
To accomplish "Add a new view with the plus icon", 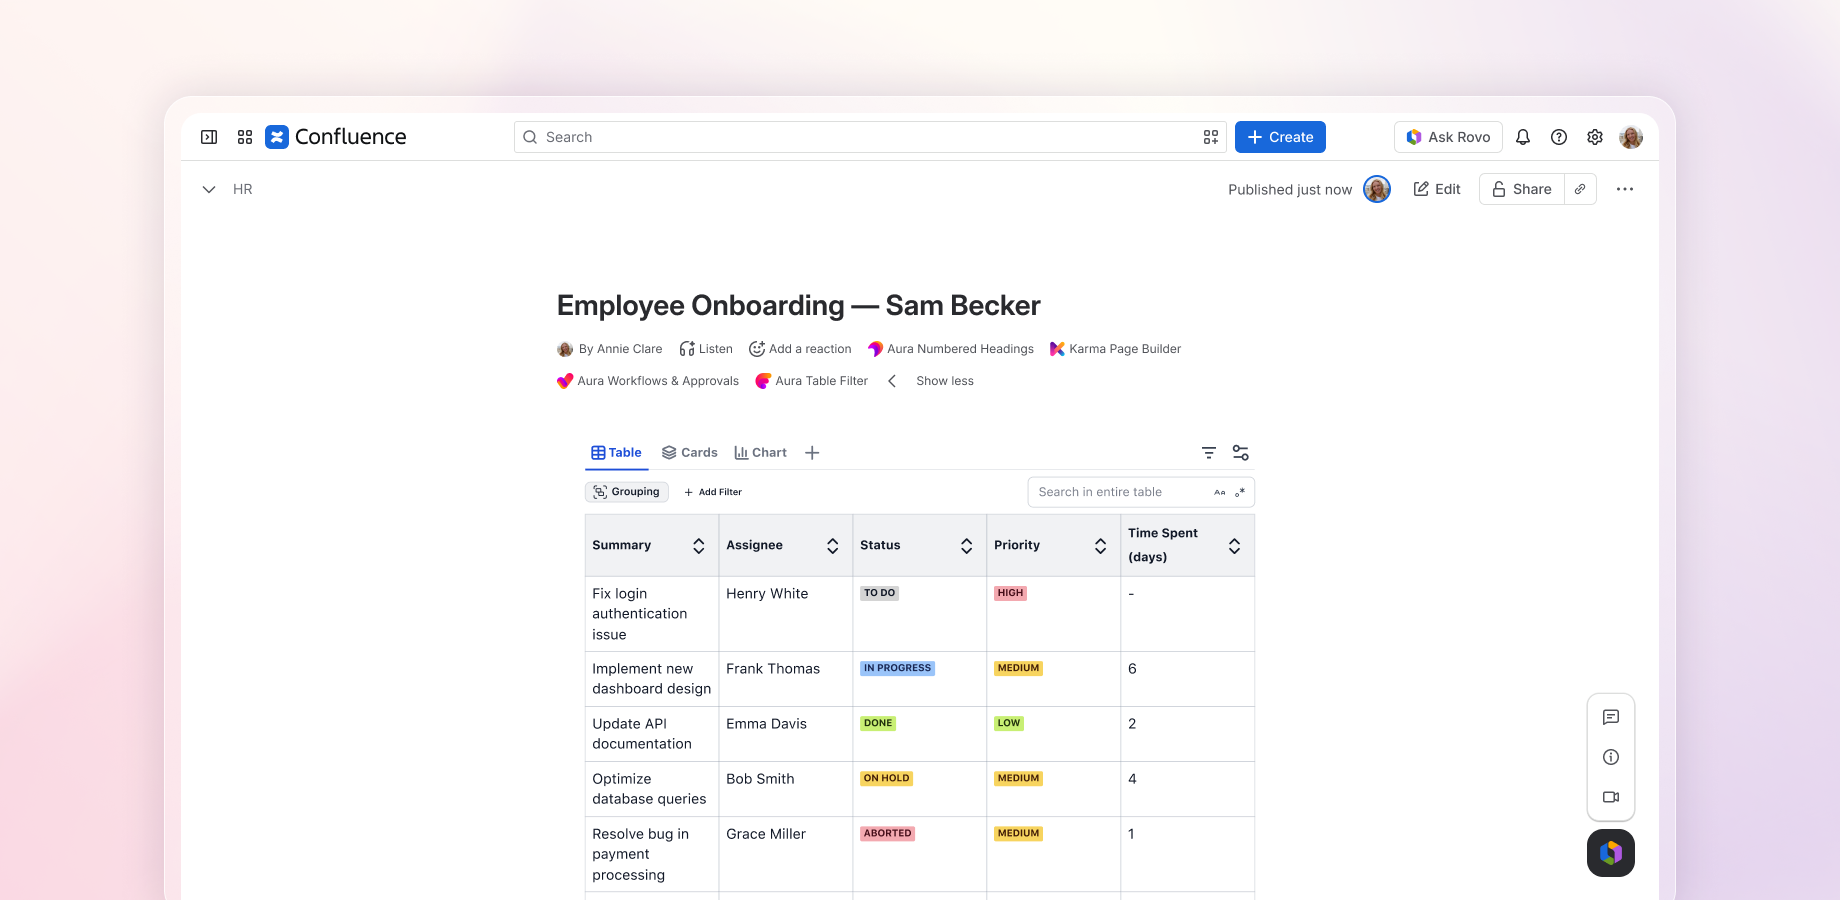I will 812,453.
